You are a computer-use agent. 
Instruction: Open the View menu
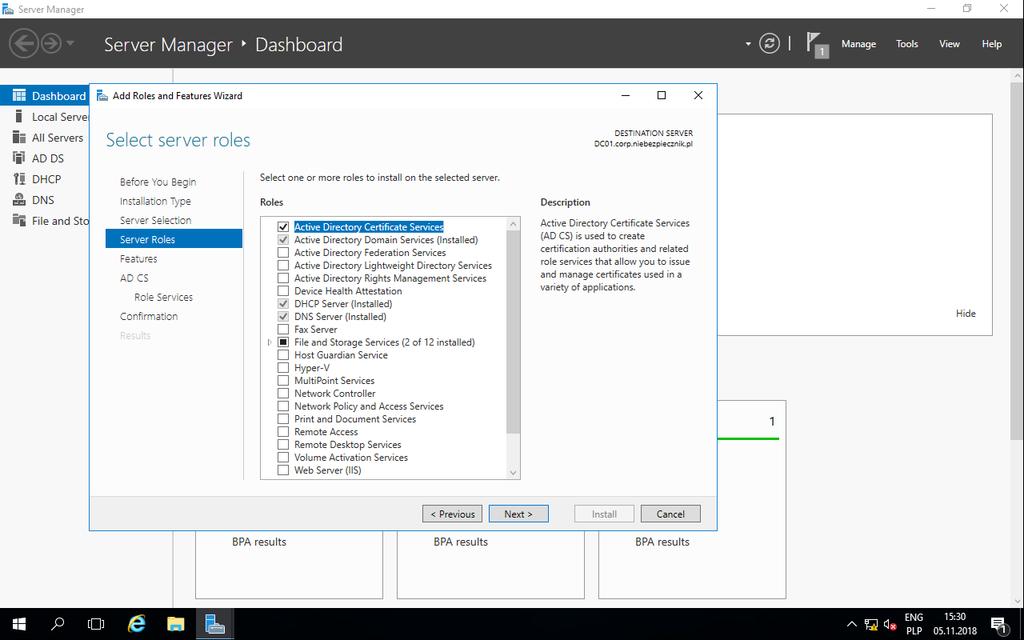click(949, 44)
